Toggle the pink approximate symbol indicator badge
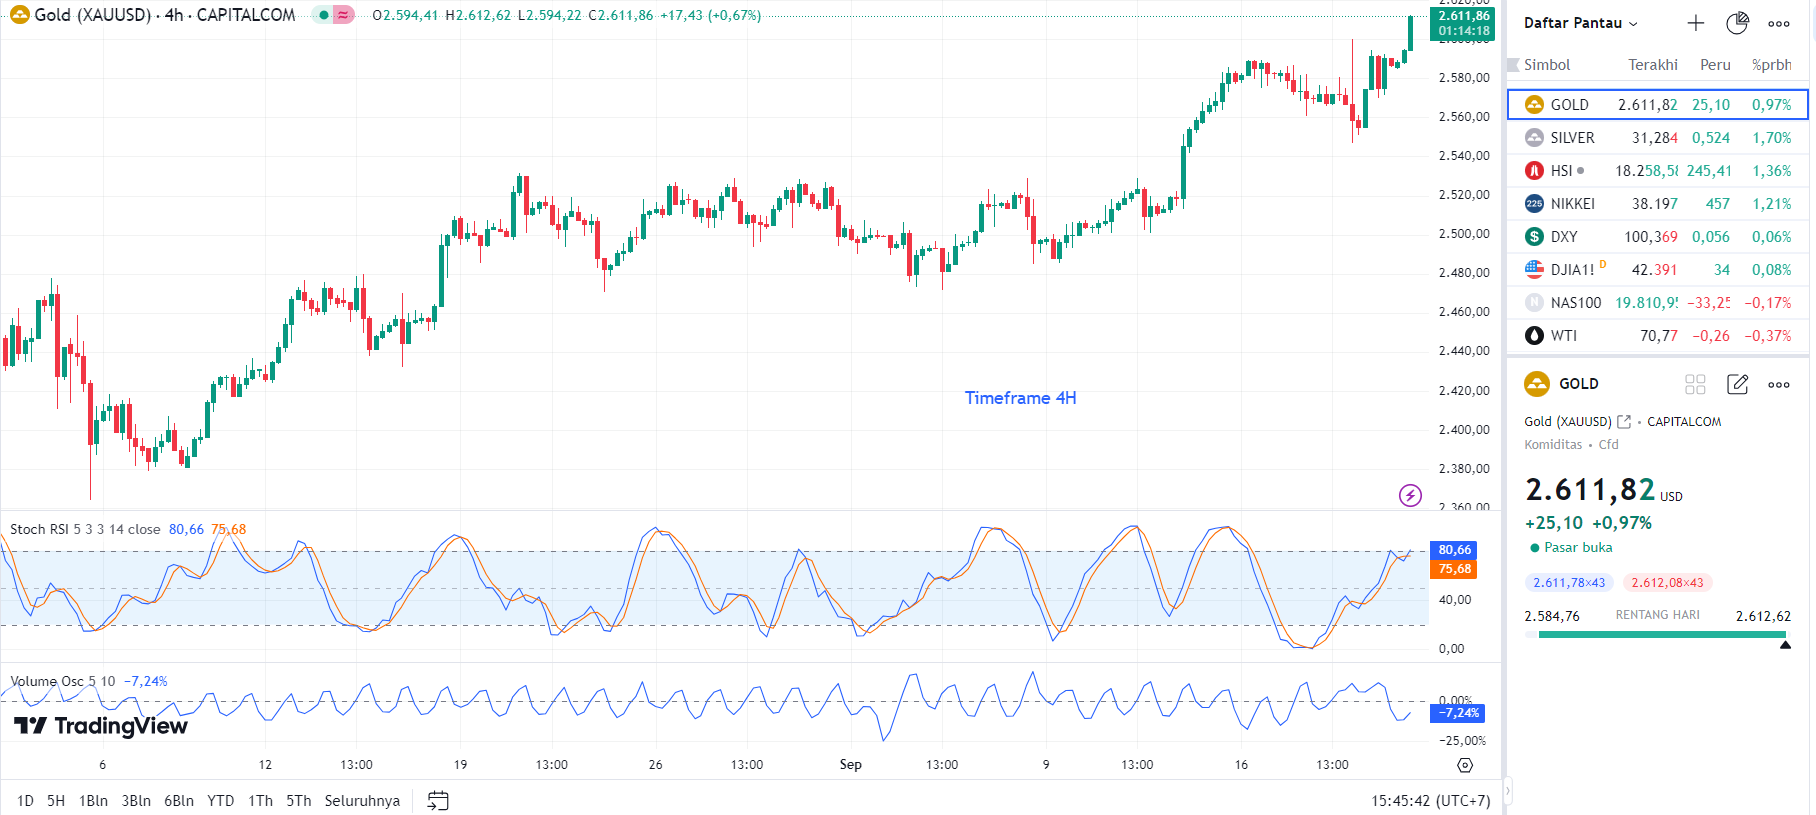 (x=343, y=15)
